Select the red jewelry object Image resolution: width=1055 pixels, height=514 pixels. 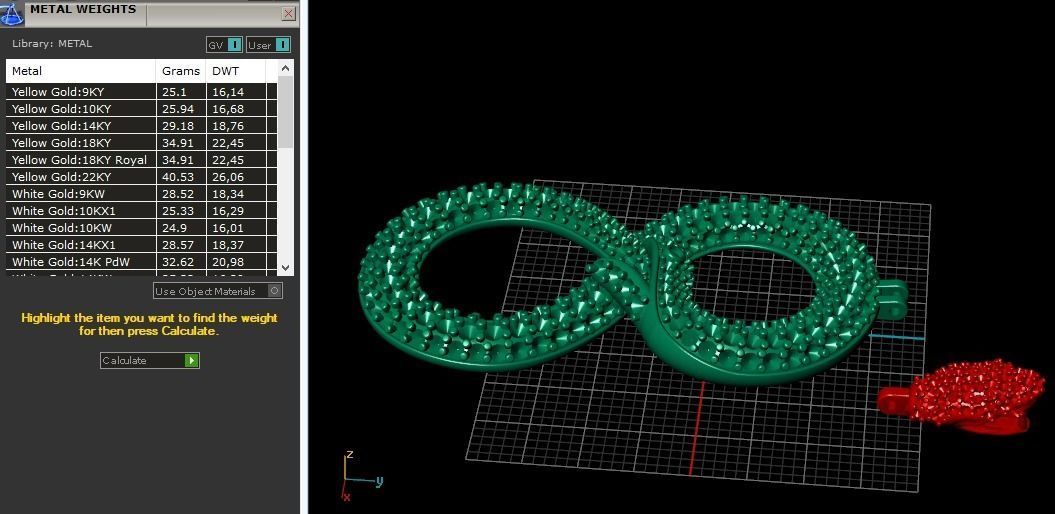click(960, 396)
